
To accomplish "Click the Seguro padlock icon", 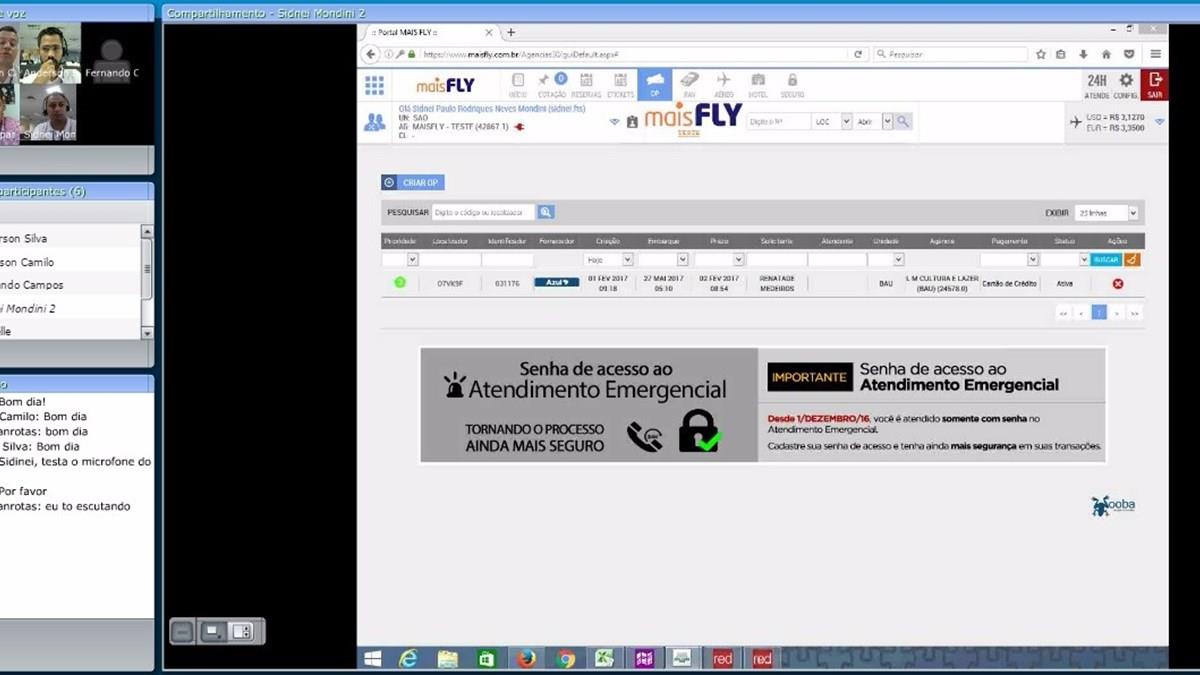I will [792, 84].
